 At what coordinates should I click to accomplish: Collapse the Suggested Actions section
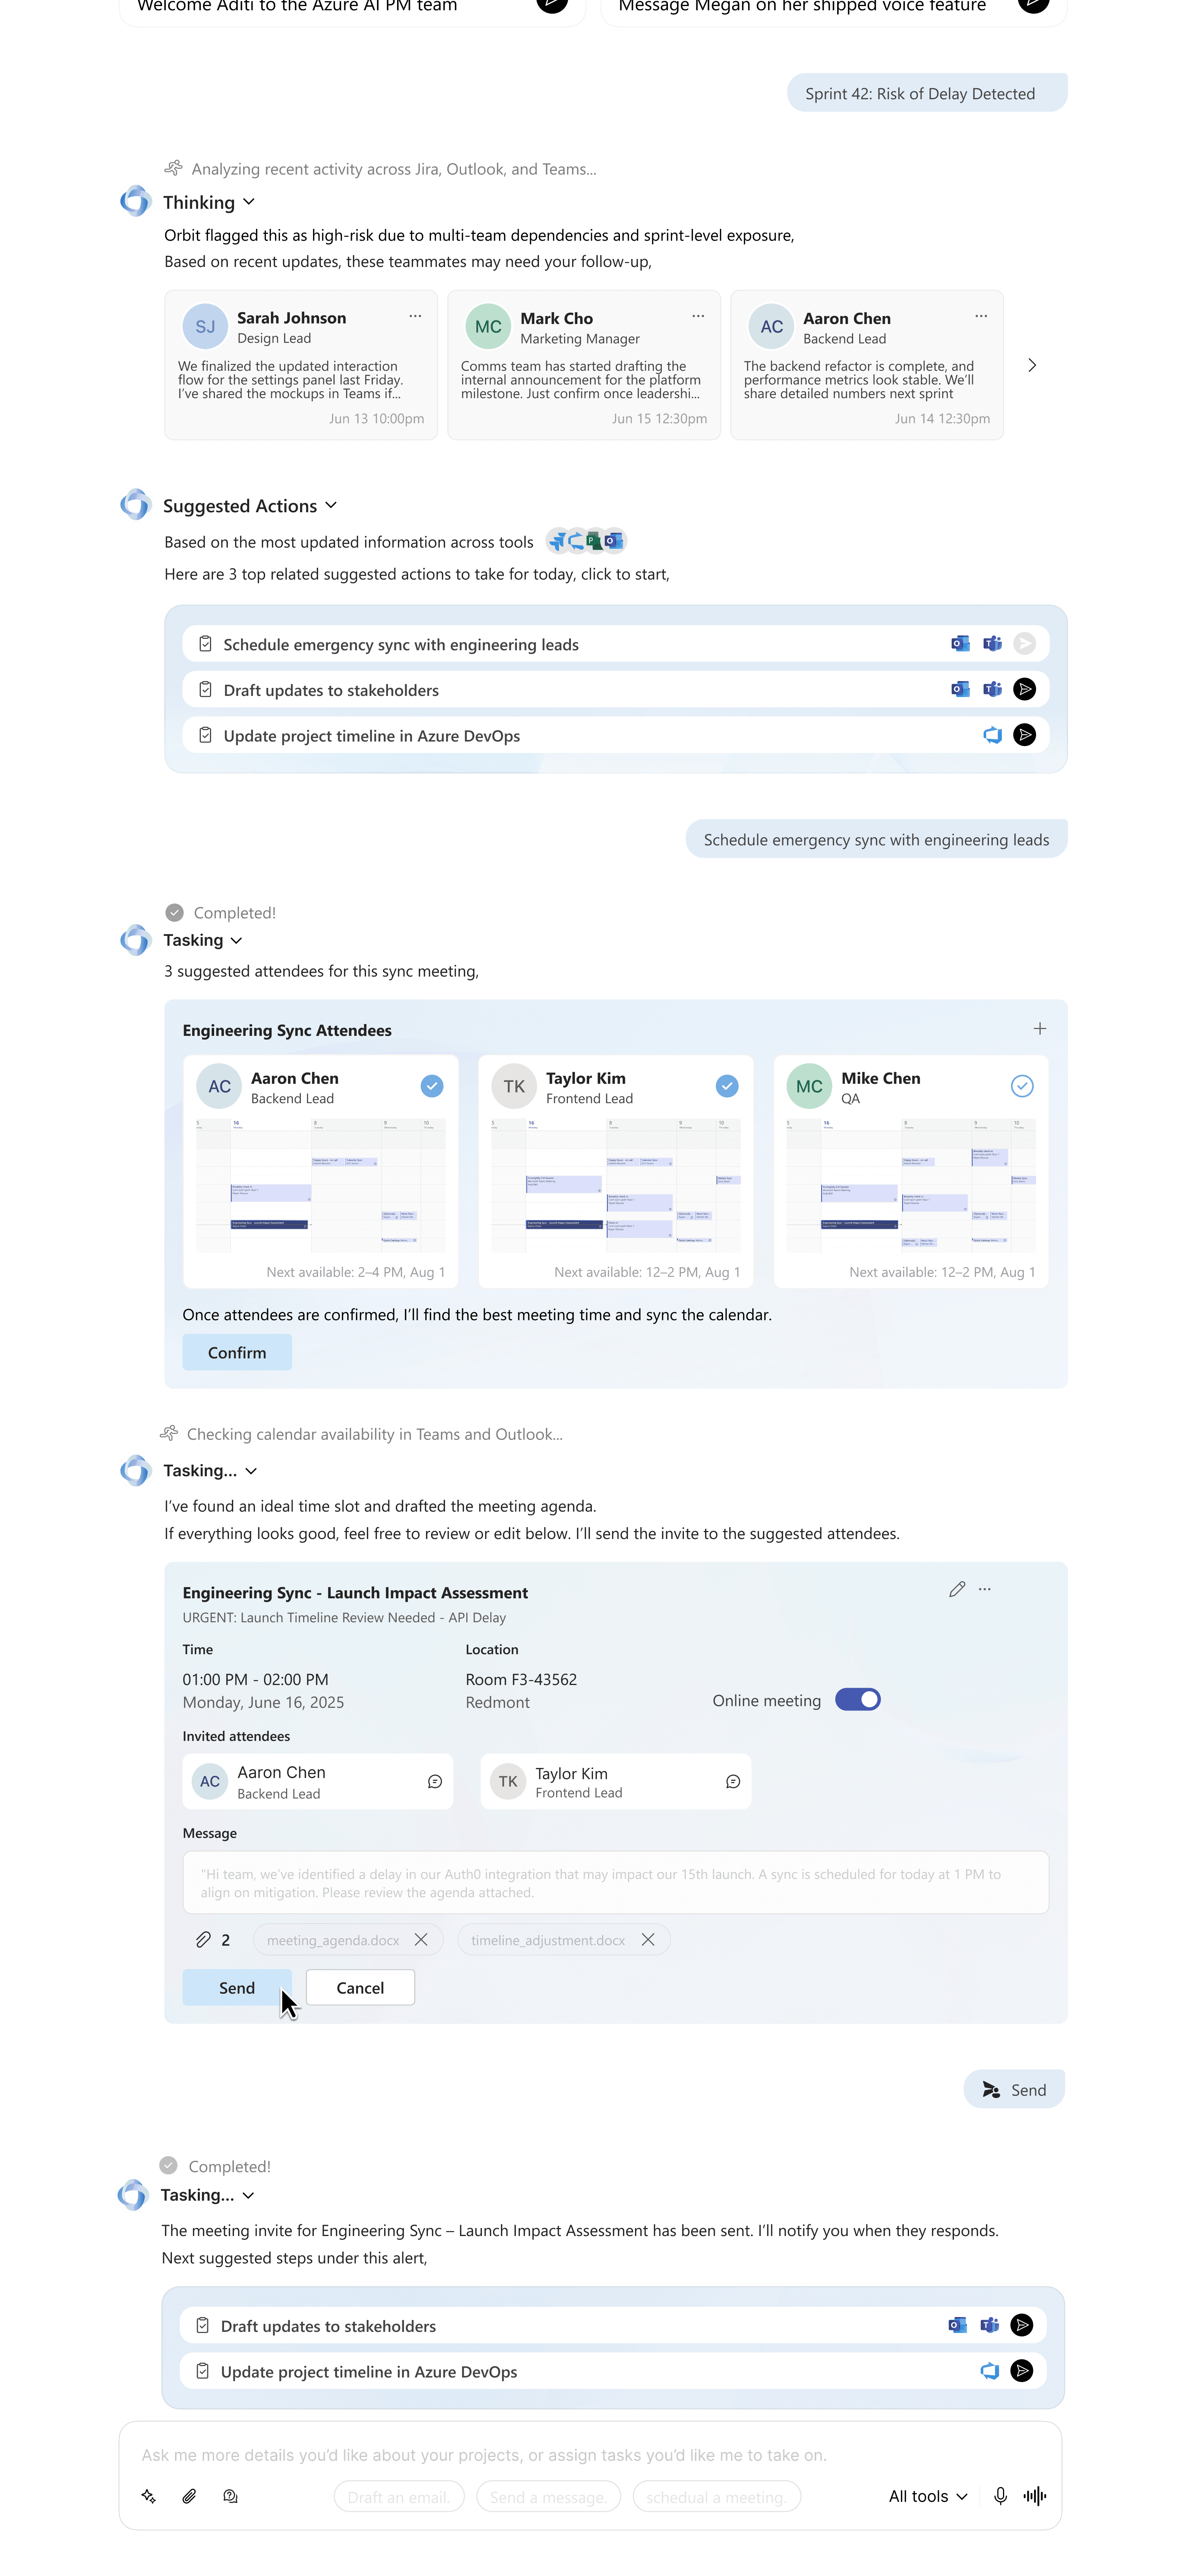[331, 505]
